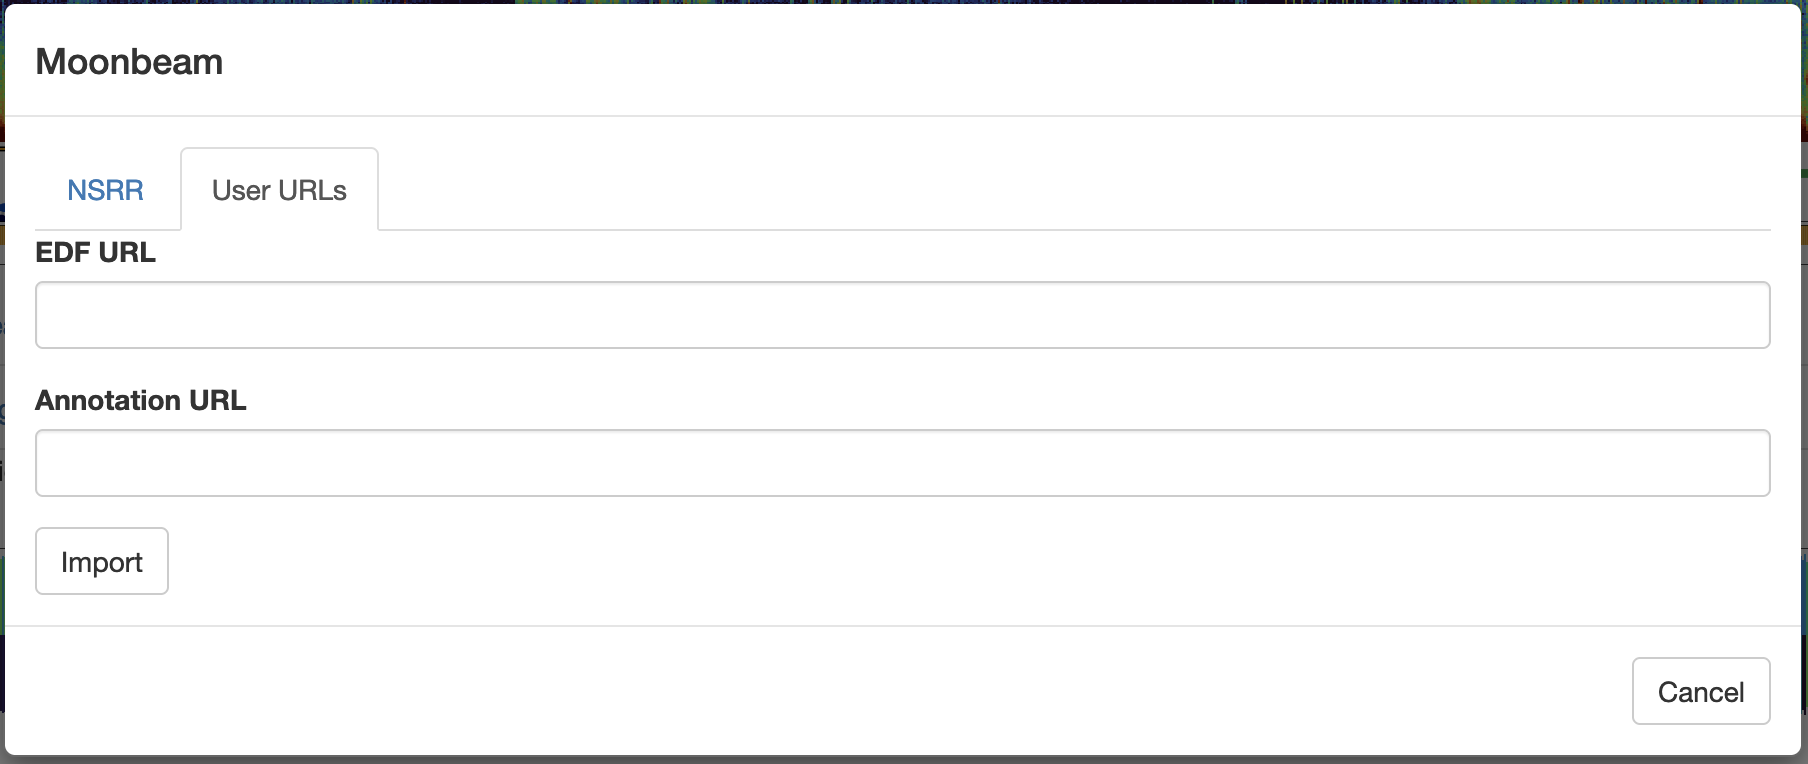The width and height of the screenshot is (1808, 764).
Task: Select the field under Annotation URL
Action: point(902,463)
